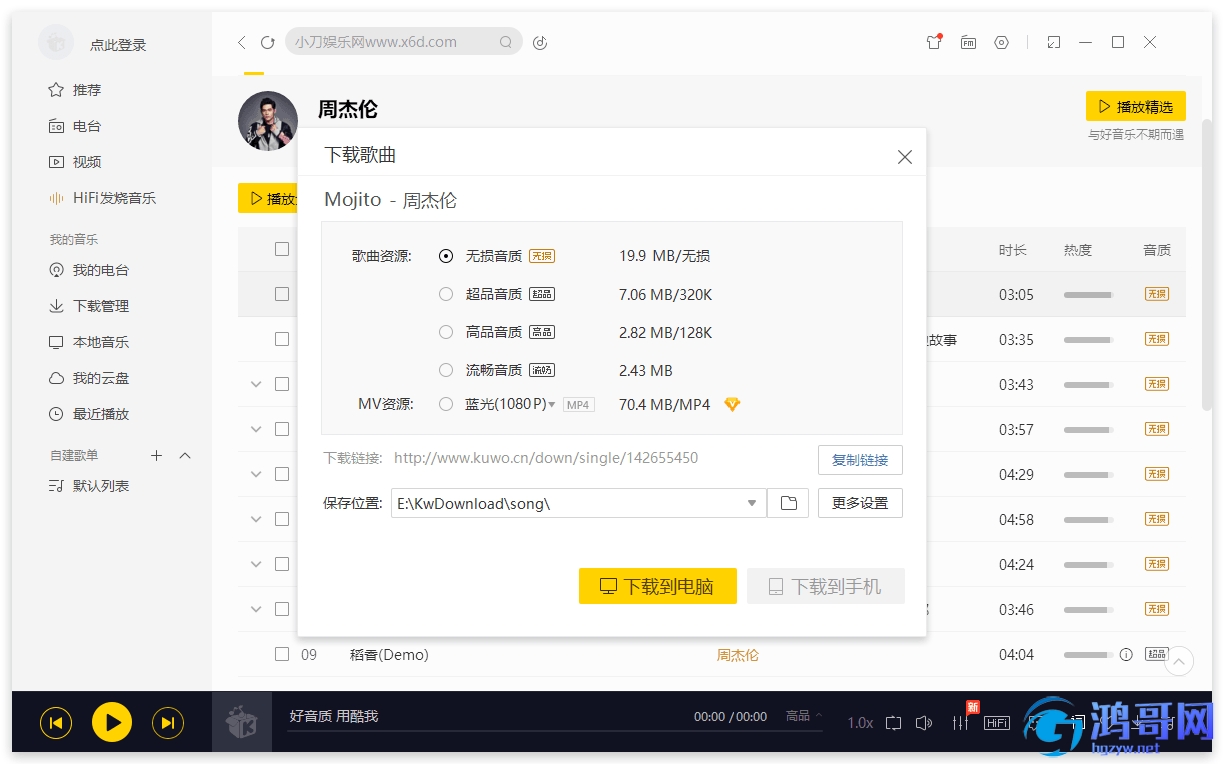
Task: Open 最近播放 in the sidebar
Action: tap(89, 414)
